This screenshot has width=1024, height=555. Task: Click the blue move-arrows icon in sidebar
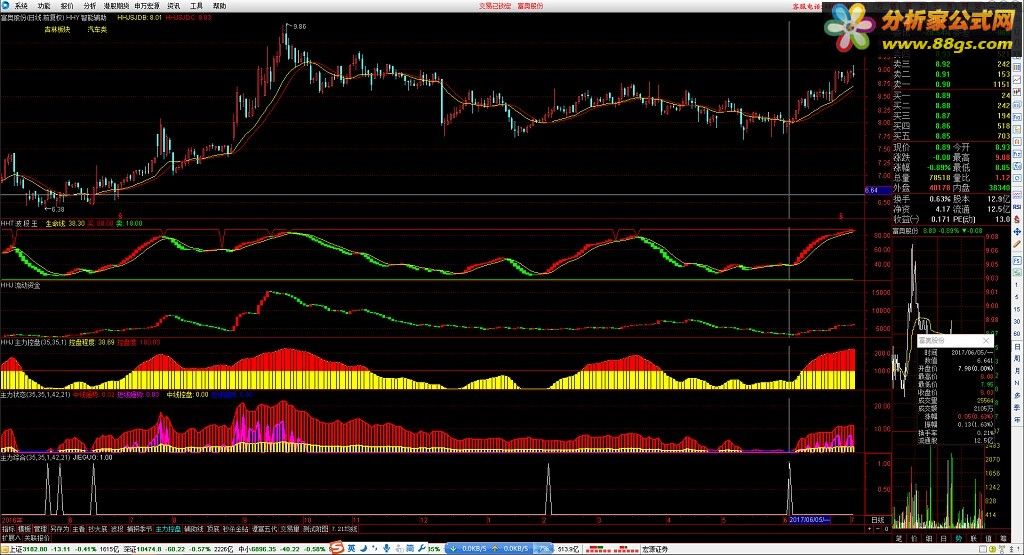[1017, 232]
